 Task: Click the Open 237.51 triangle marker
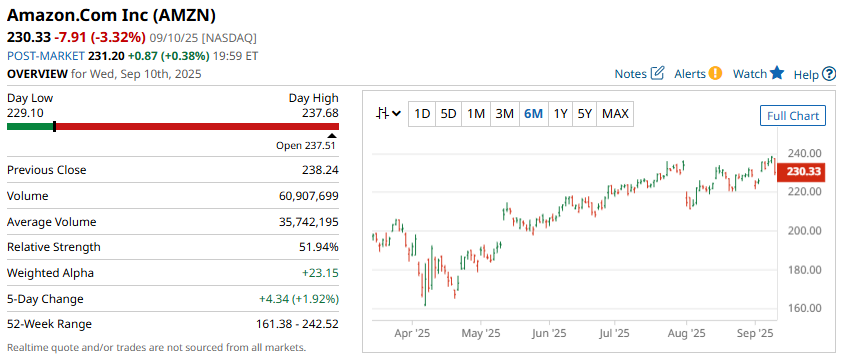(332, 136)
